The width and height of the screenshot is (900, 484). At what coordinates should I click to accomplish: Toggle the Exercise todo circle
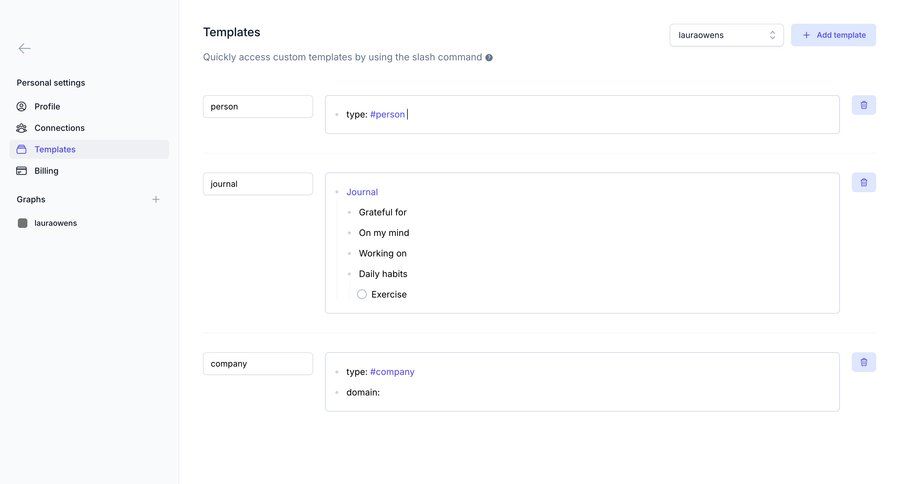tap(362, 294)
